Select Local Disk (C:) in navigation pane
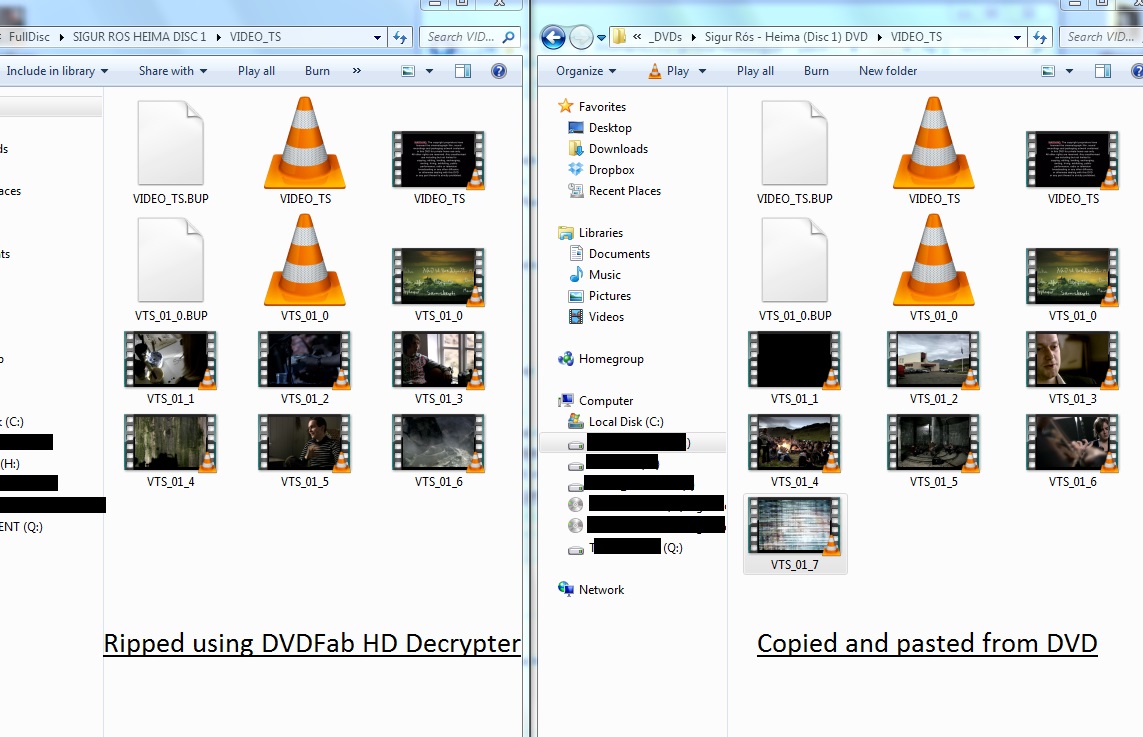 (x=615, y=421)
